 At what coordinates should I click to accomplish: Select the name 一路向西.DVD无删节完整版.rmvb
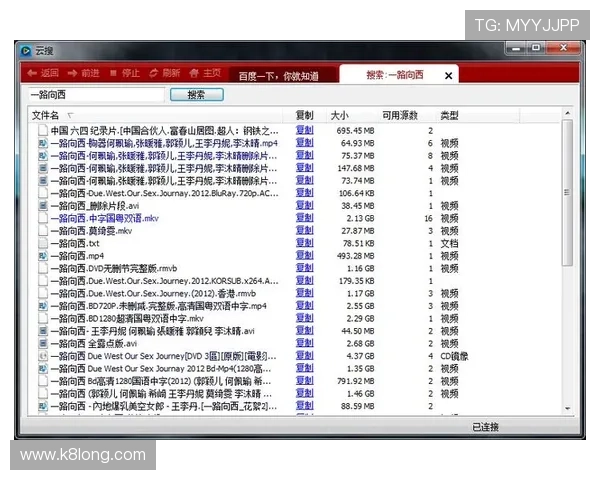pos(114,268)
